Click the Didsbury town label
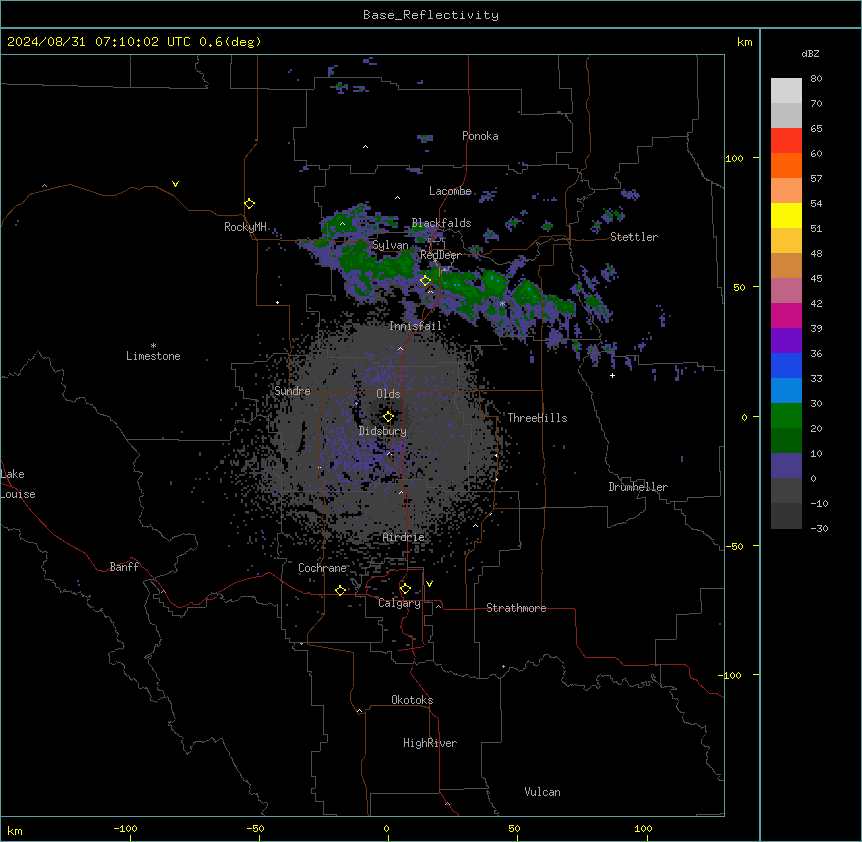 click(x=383, y=431)
